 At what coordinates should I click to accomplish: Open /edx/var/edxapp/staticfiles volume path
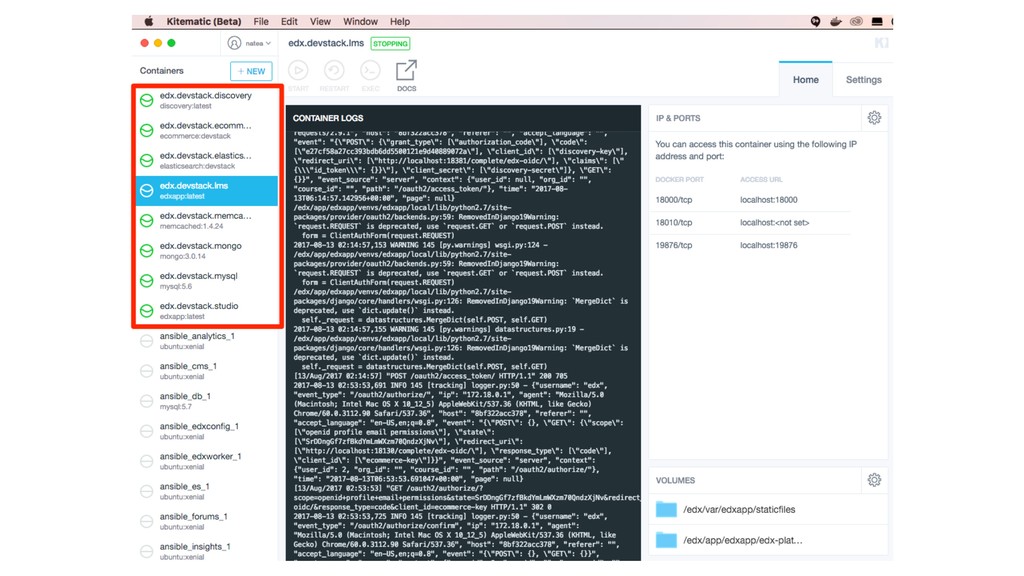point(739,509)
